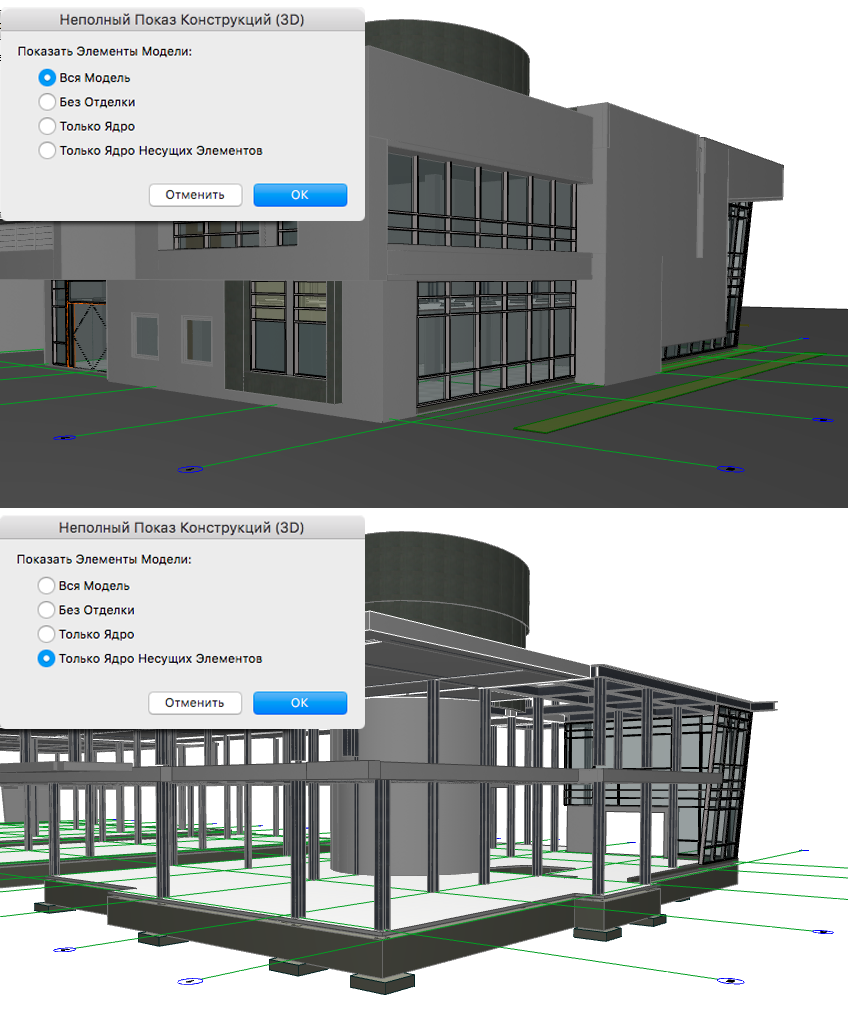Viewport: 848px width, 1020px height.
Task: Click 'Отменить' button in upper dialog
Action: click(195, 195)
